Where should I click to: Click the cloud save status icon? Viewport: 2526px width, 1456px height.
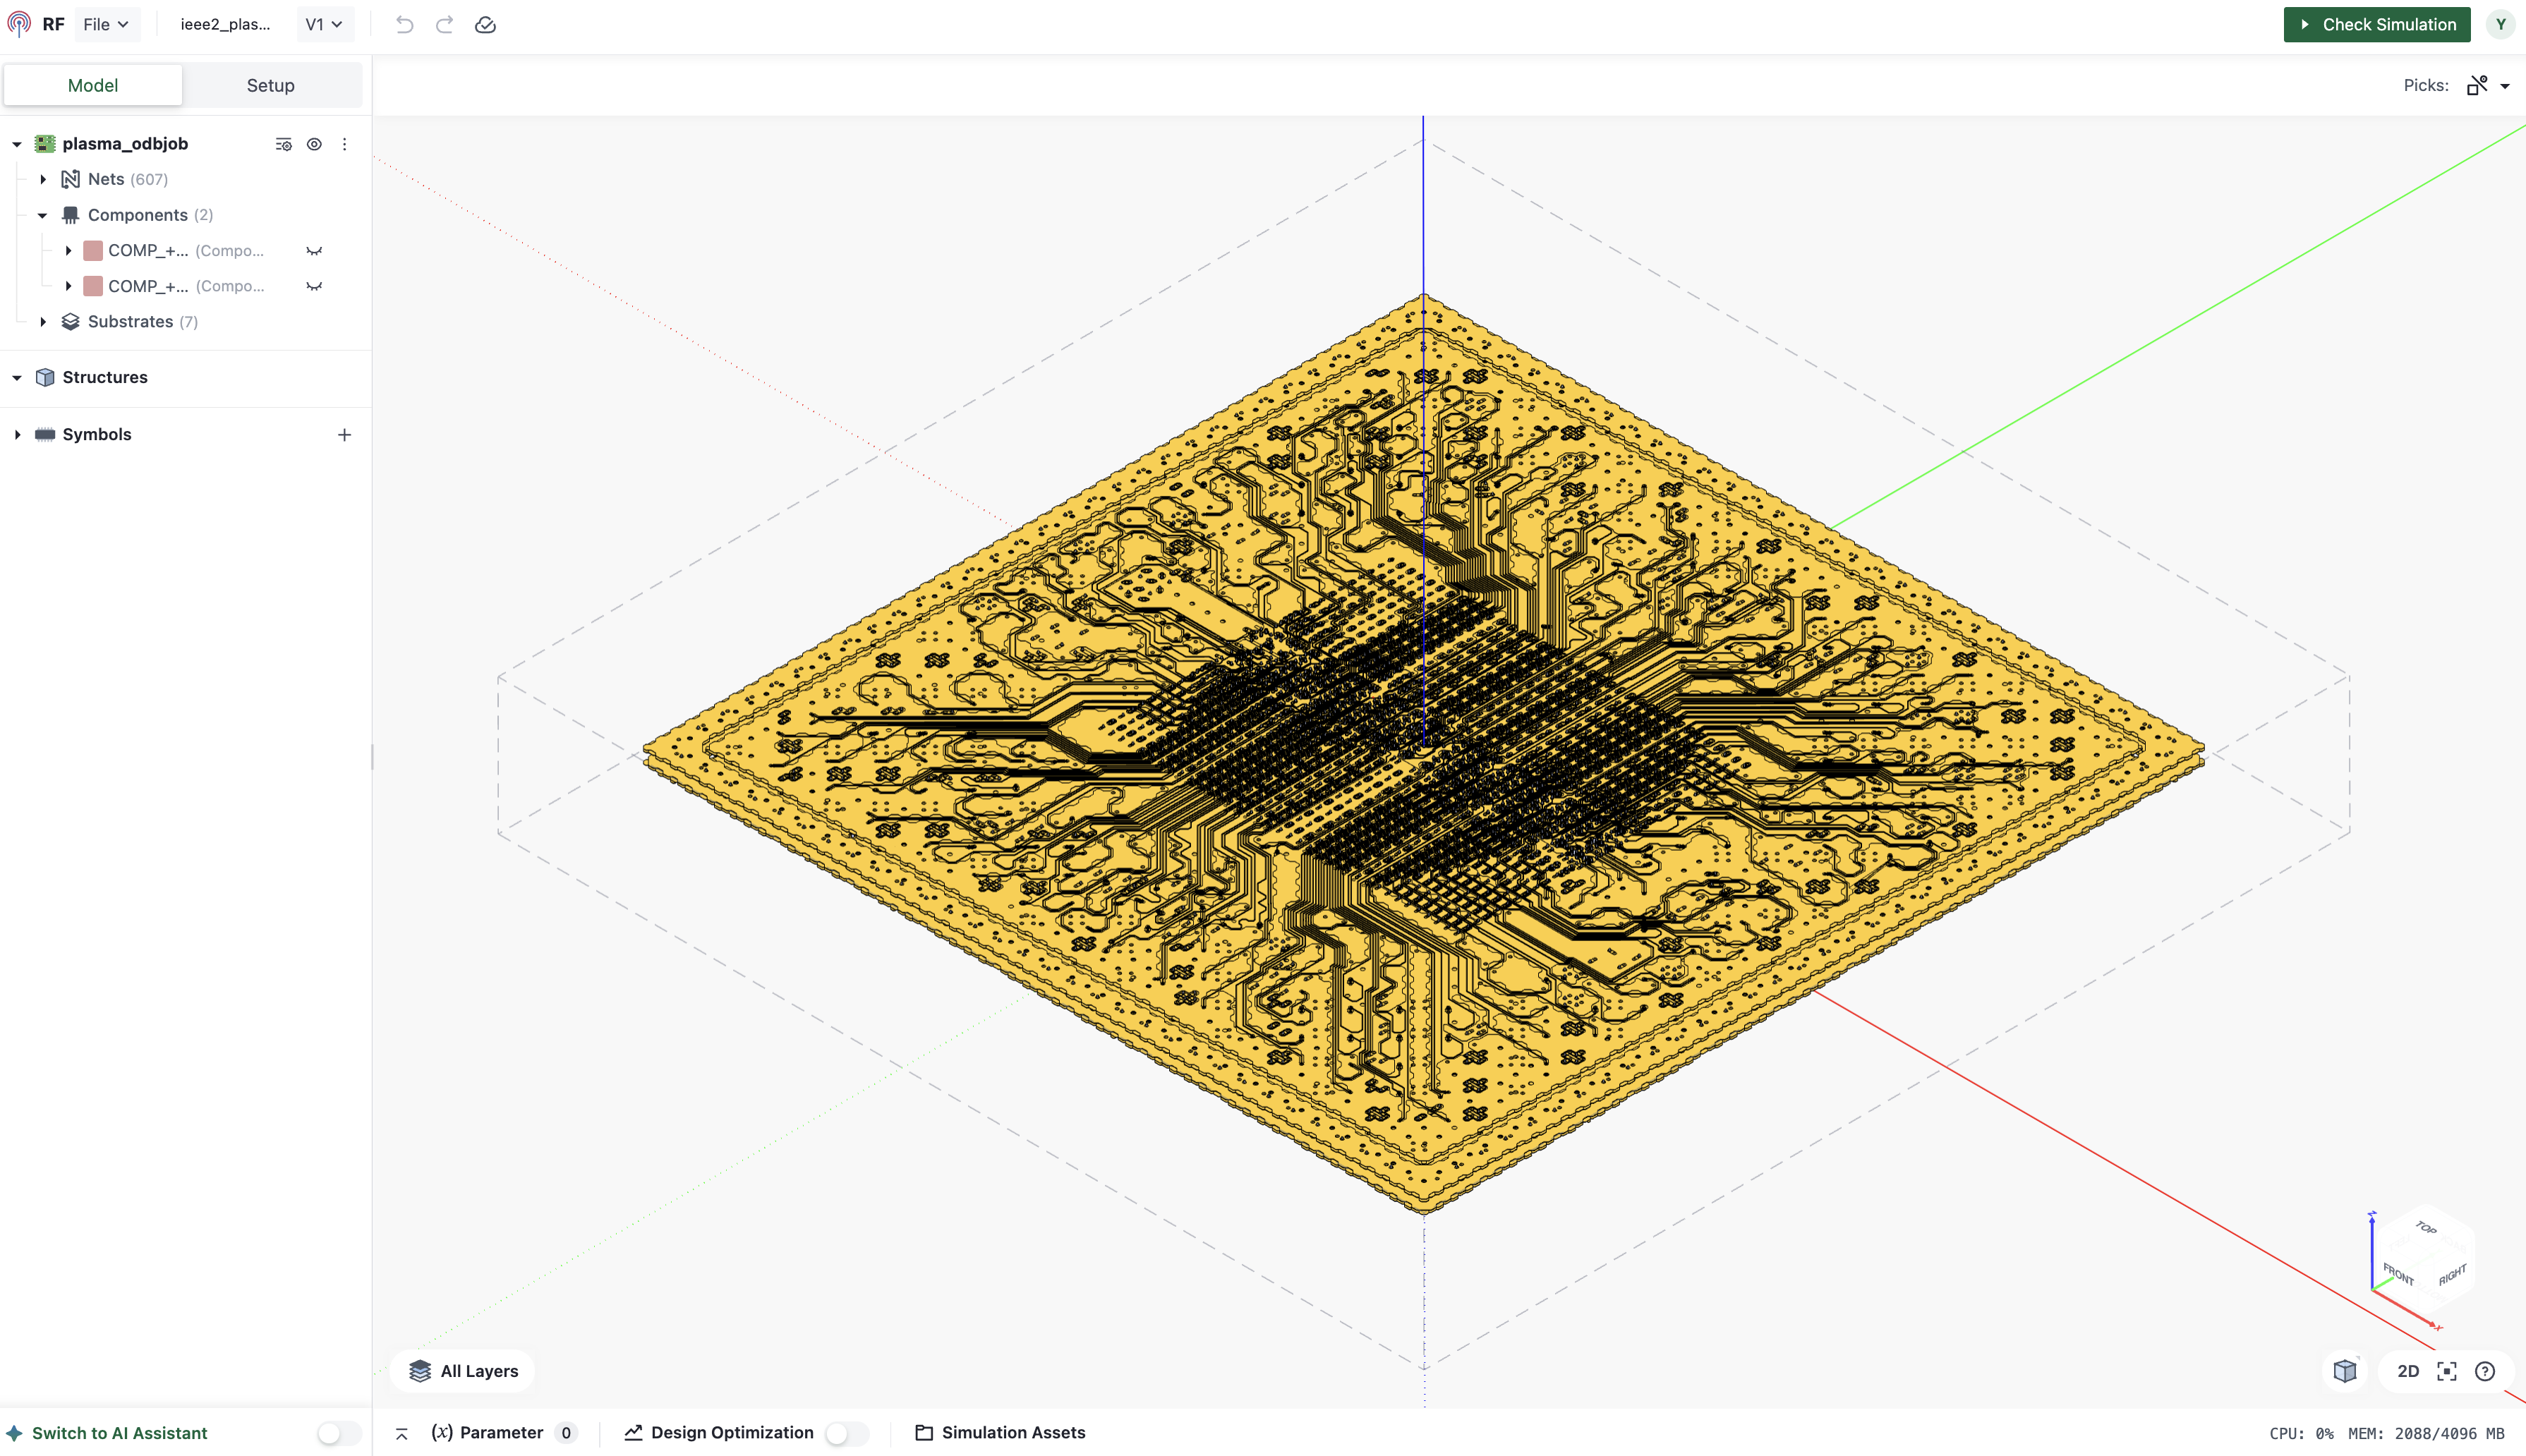coord(485,24)
